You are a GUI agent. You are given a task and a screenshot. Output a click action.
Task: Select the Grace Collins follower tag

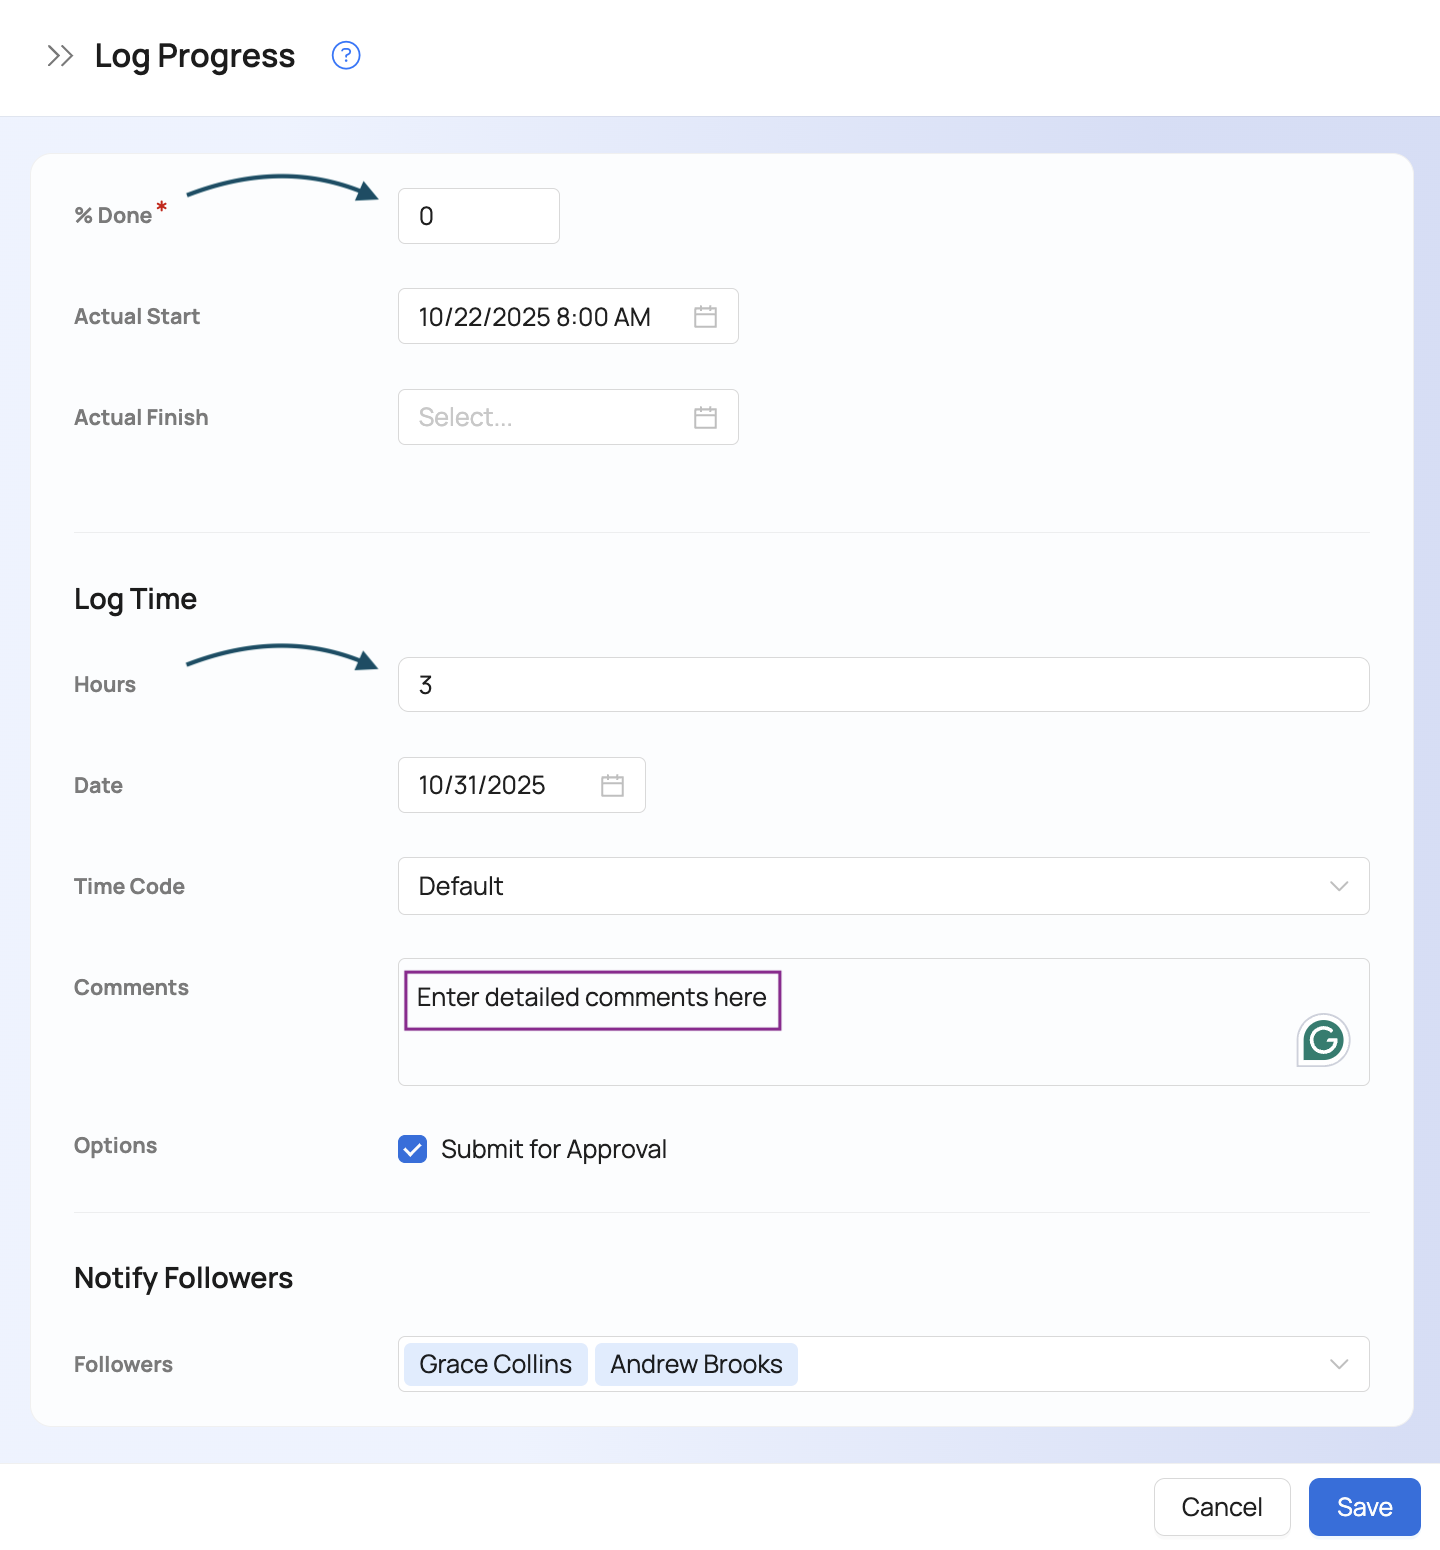click(x=495, y=1365)
